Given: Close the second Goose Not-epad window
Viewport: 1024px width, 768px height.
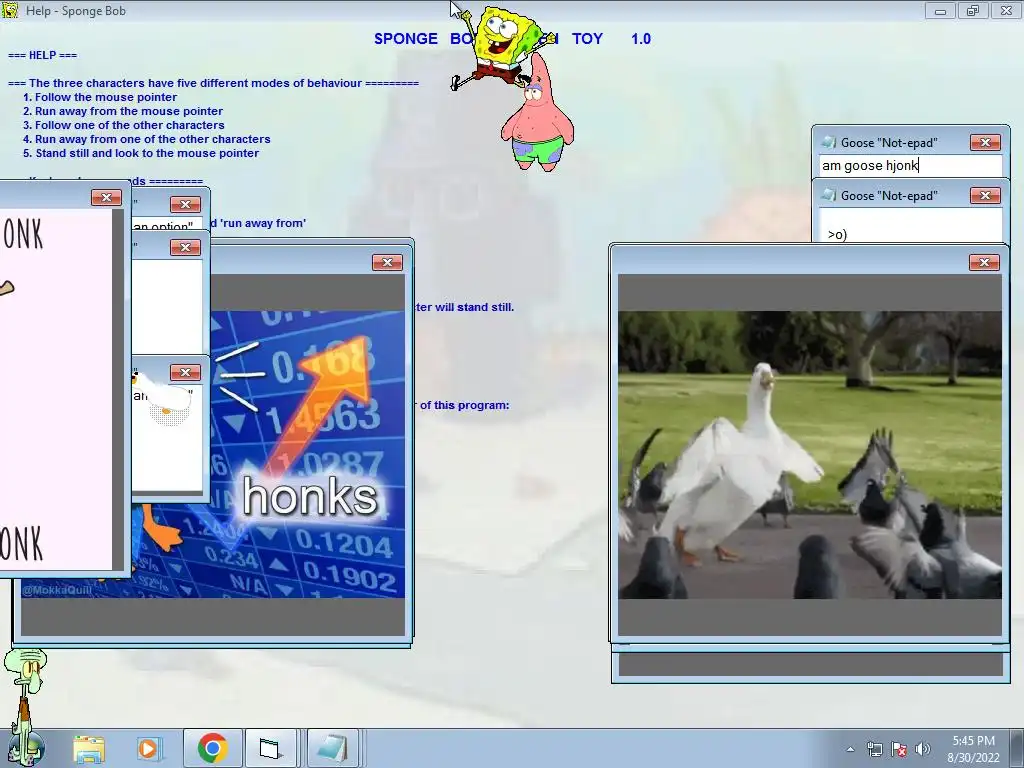Looking at the screenshot, I should (985, 195).
